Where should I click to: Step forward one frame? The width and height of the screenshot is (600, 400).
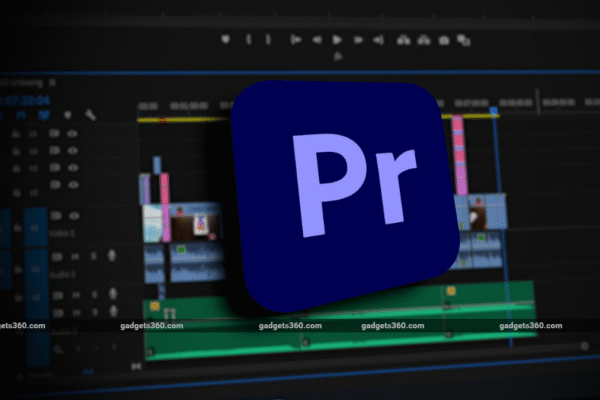tap(358, 40)
